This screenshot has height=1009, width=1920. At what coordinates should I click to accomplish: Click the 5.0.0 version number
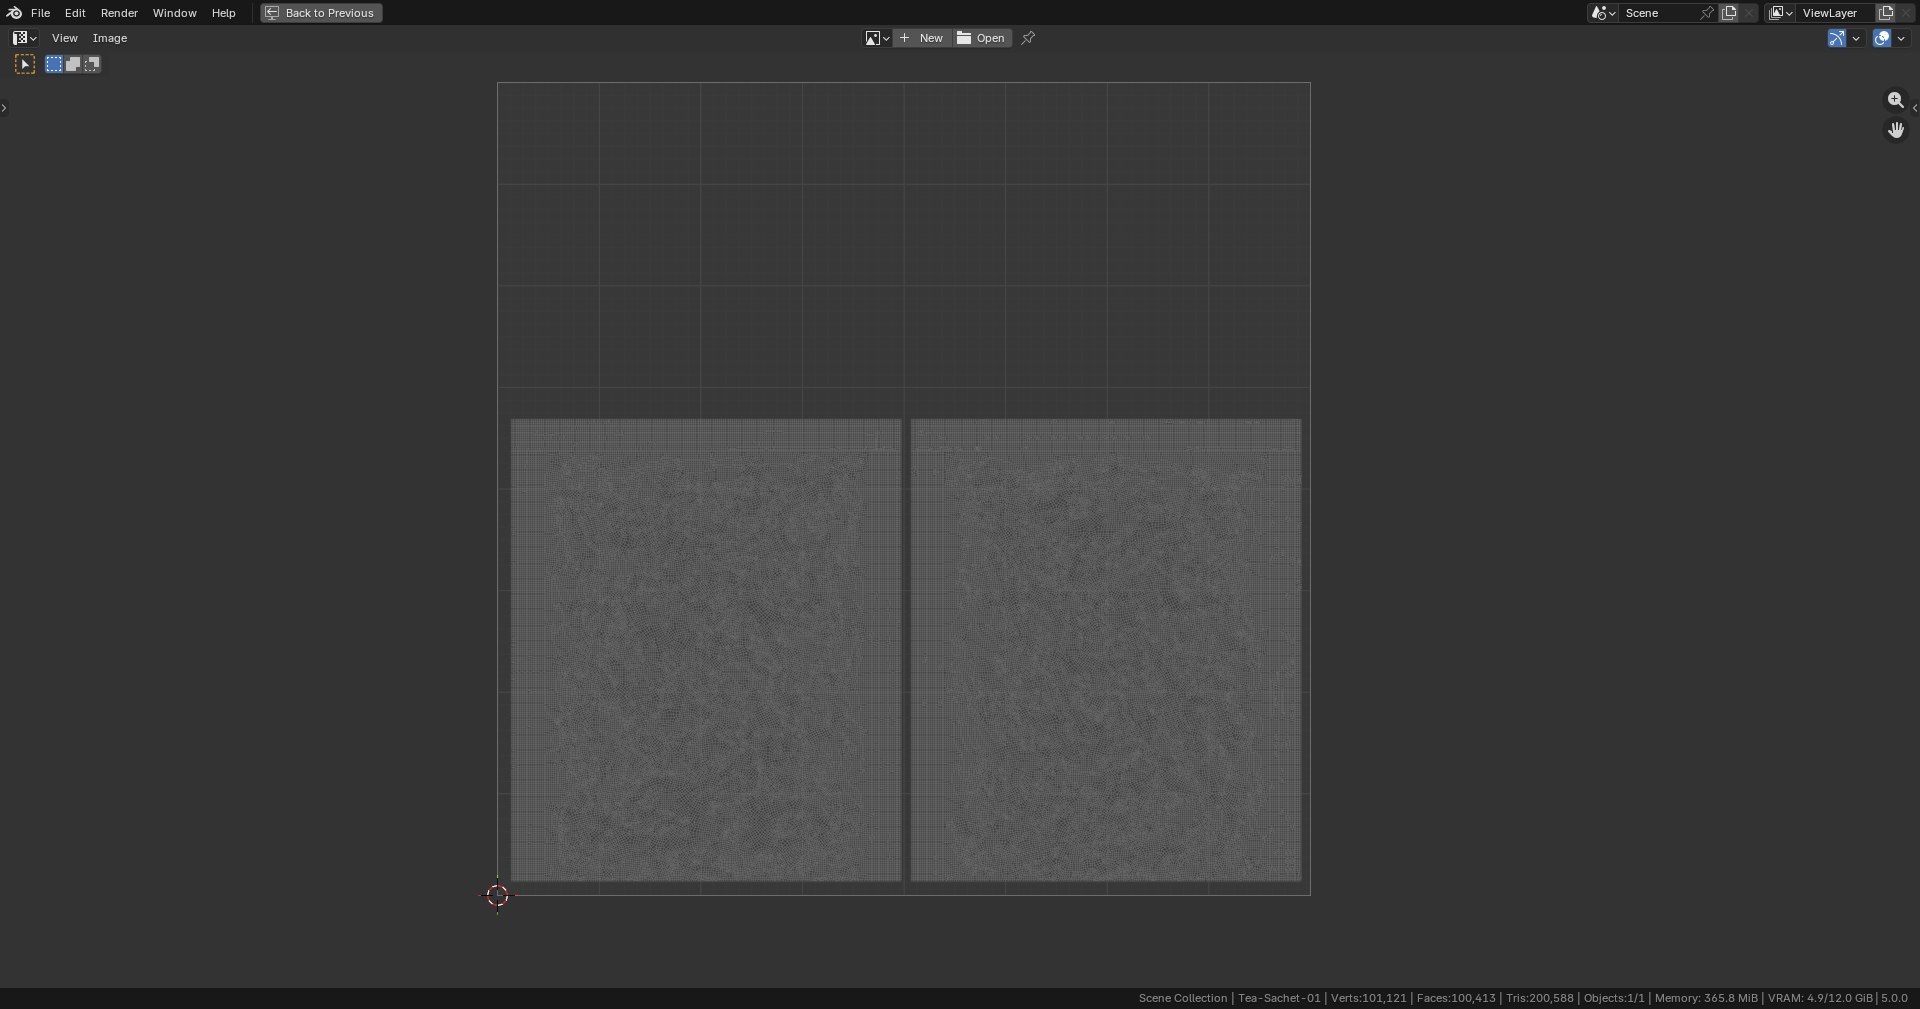point(1894,998)
